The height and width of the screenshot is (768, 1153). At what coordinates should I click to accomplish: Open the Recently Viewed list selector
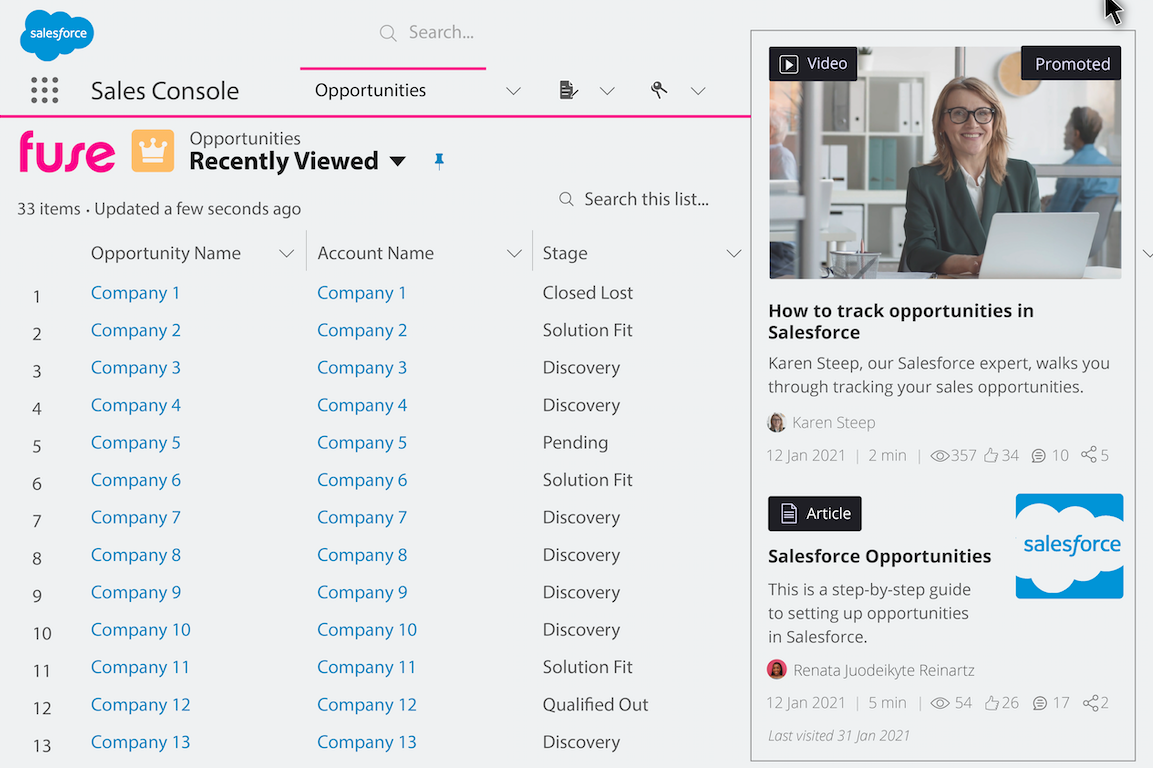[x=398, y=160]
